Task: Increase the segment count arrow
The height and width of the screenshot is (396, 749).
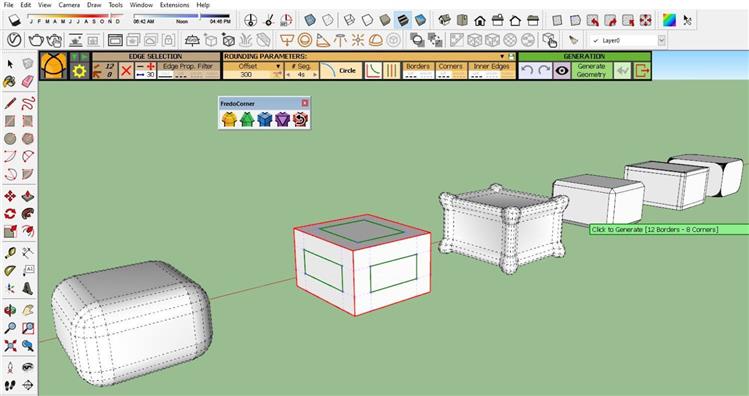Action: 315,75
